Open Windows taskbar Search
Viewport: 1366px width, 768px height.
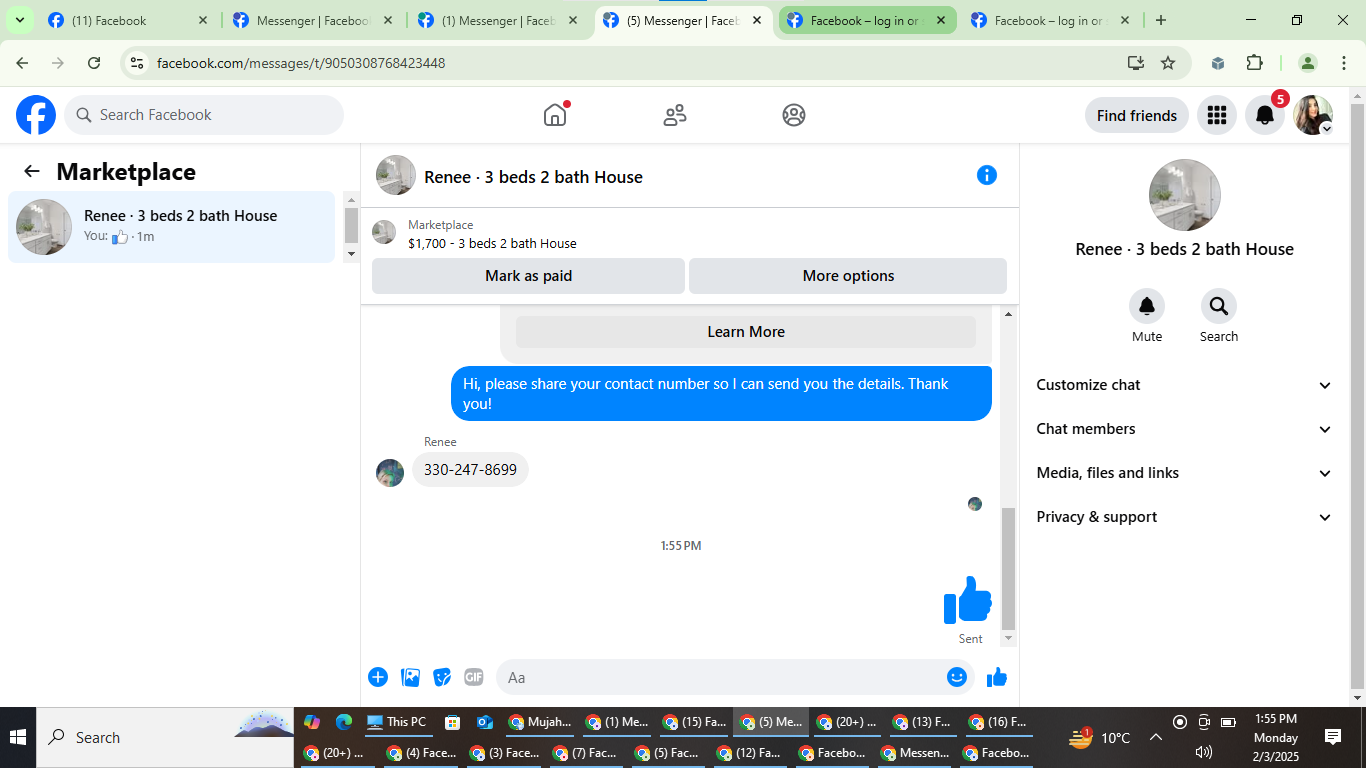coord(165,738)
